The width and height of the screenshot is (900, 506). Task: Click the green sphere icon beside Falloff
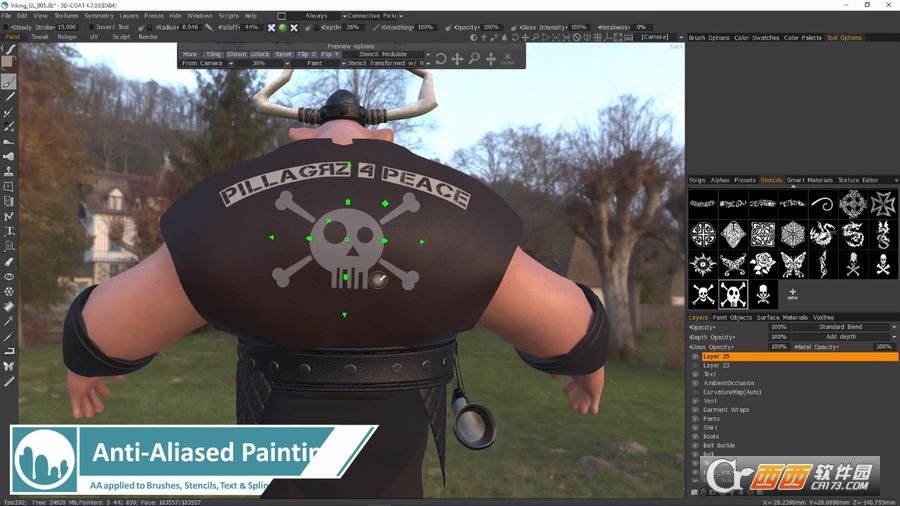click(x=282, y=27)
